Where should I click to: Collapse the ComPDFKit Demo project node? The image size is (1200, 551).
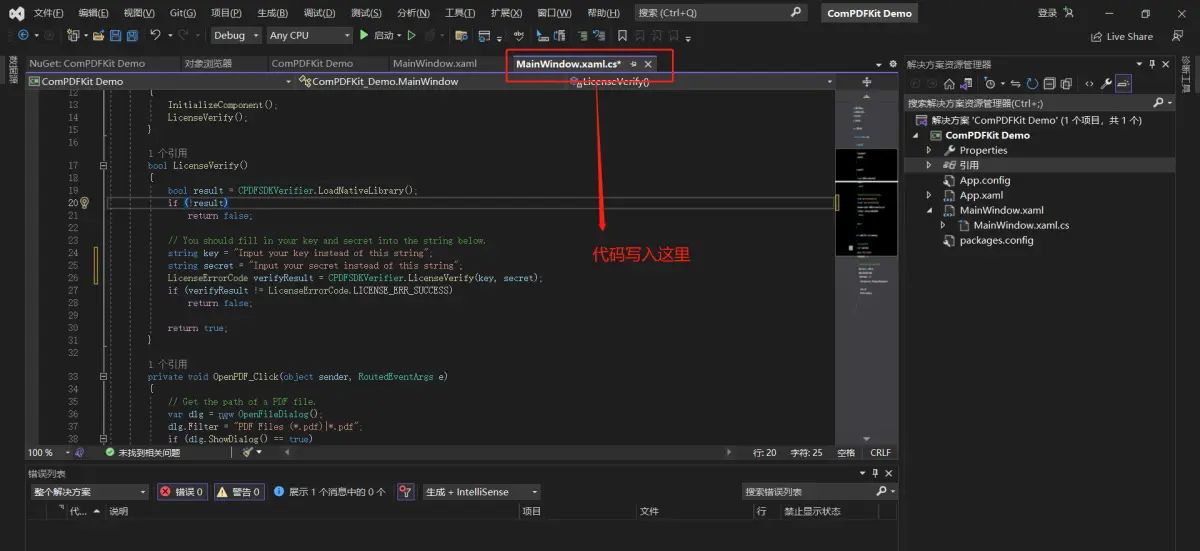pos(916,135)
